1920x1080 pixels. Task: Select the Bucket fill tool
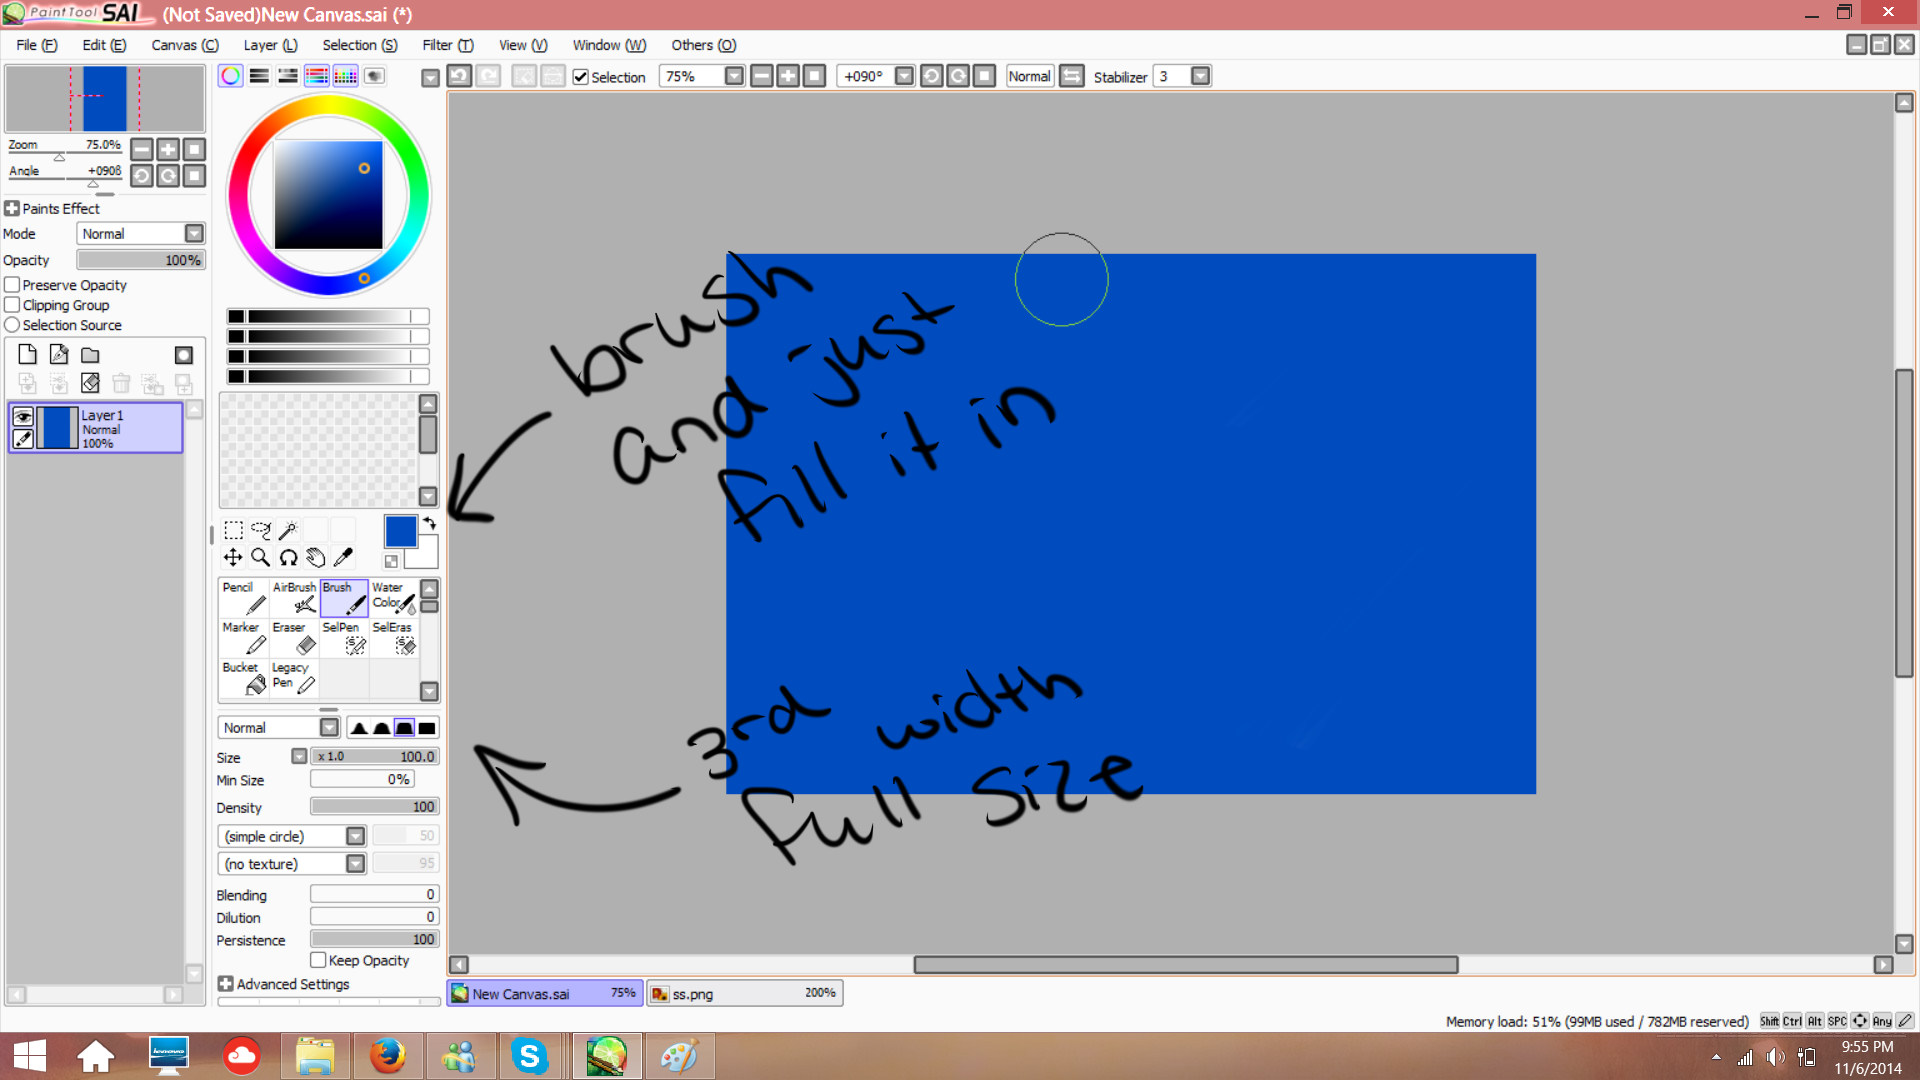coord(243,678)
